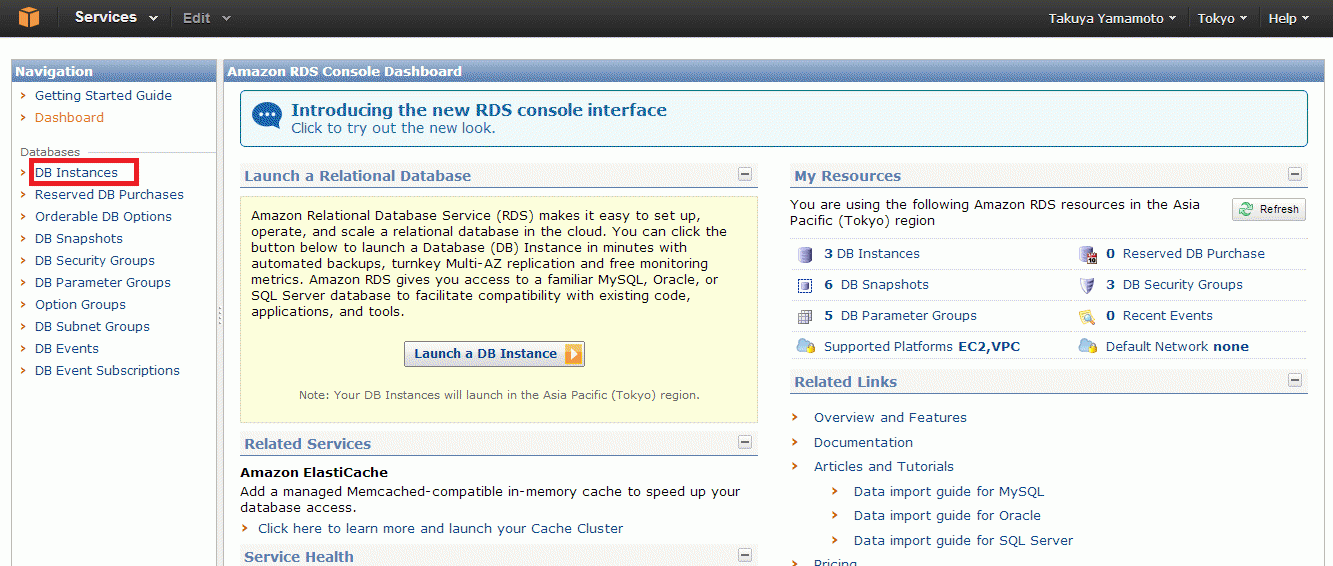Select Dashboard in navigation panel

[x=69, y=118]
